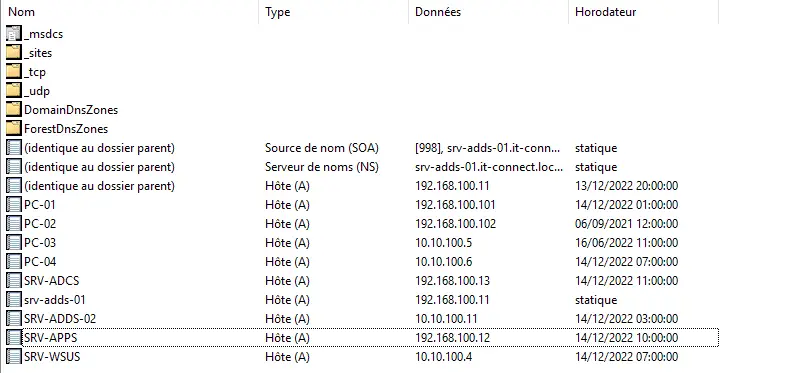This screenshot has width=800, height=373.
Task: Select the PC-02 record name
Action: point(40,223)
